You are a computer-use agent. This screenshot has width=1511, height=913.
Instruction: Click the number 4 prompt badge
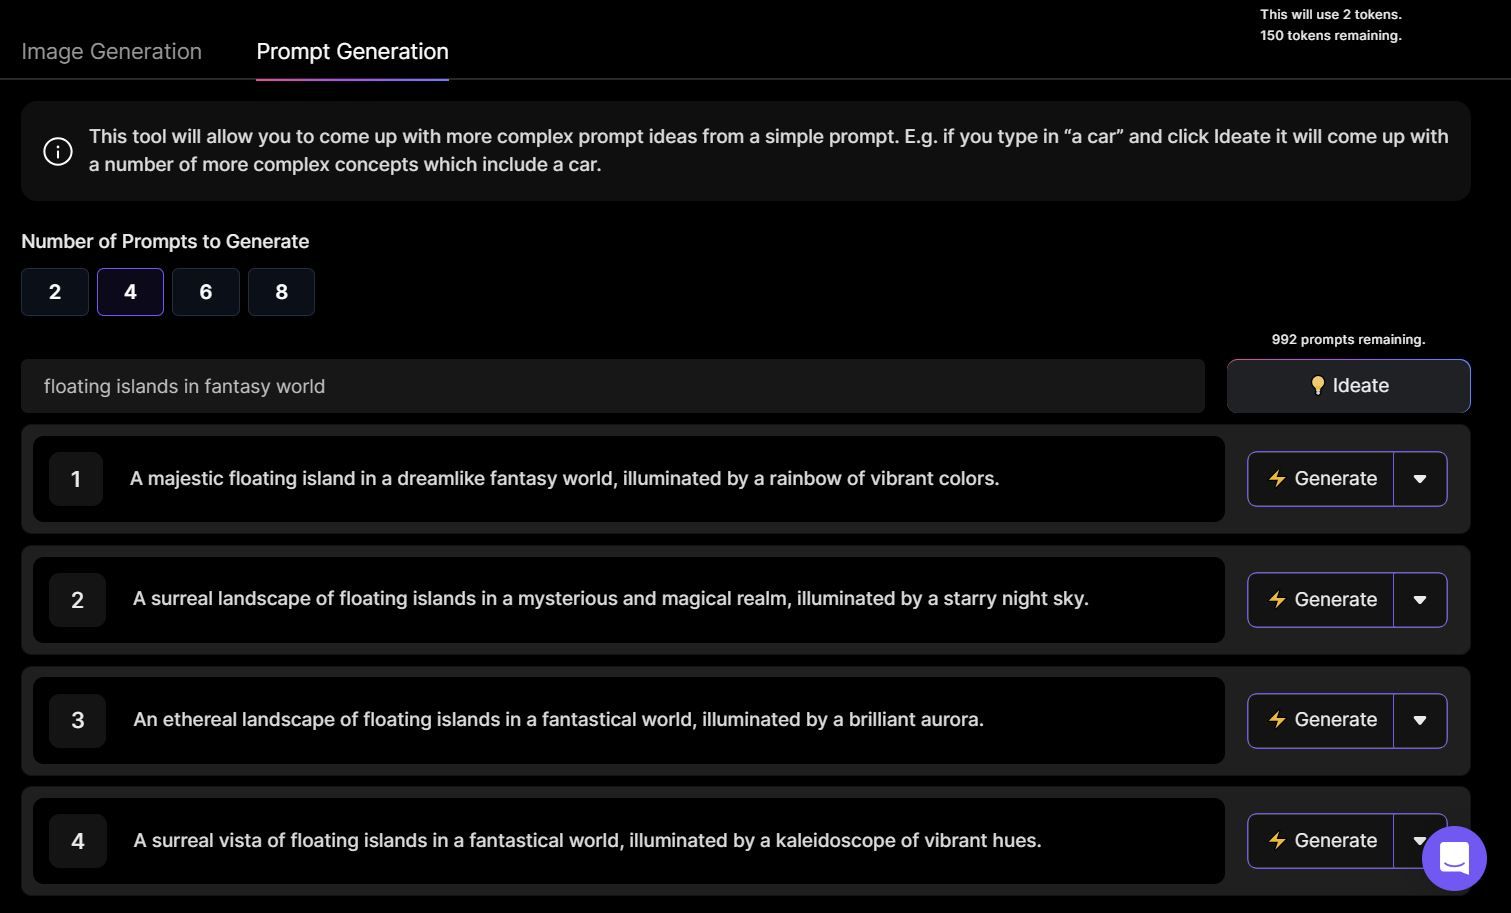77,841
